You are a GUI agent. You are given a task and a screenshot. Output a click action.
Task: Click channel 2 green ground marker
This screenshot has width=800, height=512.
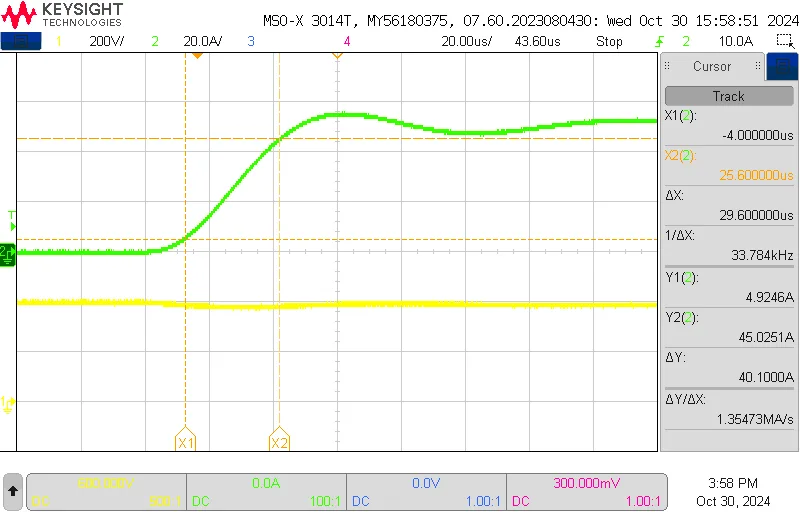click(x=7, y=255)
